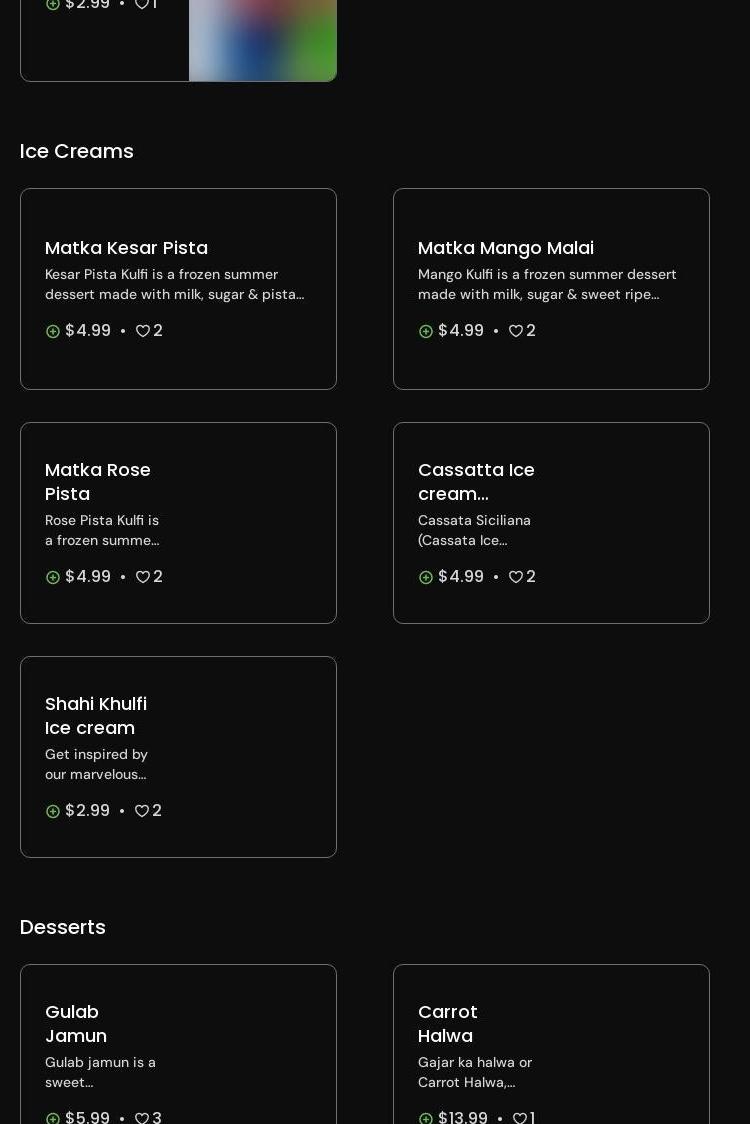The image size is (750, 1124).
Task: Add Matka Kesar Pista to cart
Action: click(53, 331)
